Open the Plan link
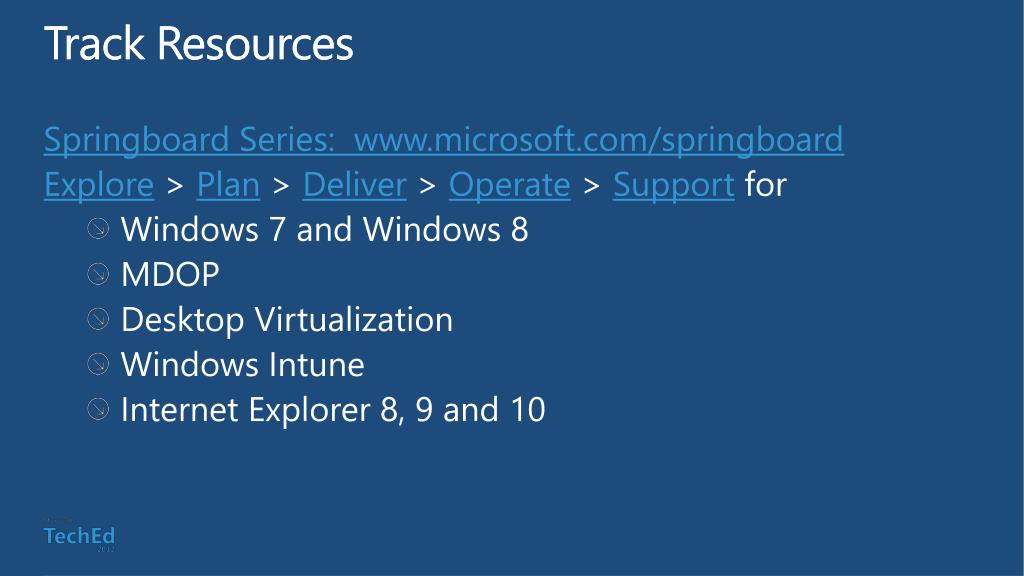Screen dimensions: 1024x576 click(x=228, y=184)
